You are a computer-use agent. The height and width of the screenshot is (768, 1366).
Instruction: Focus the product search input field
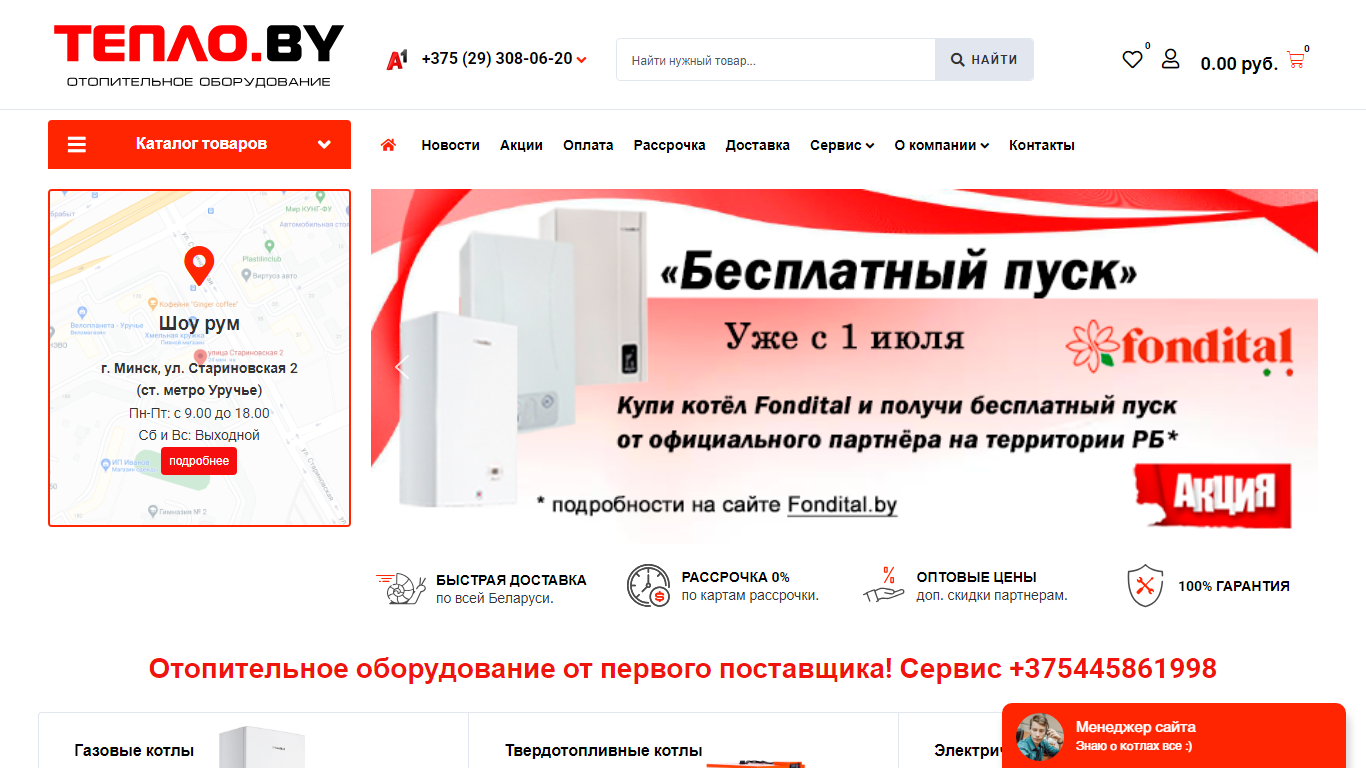pos(776,60)
